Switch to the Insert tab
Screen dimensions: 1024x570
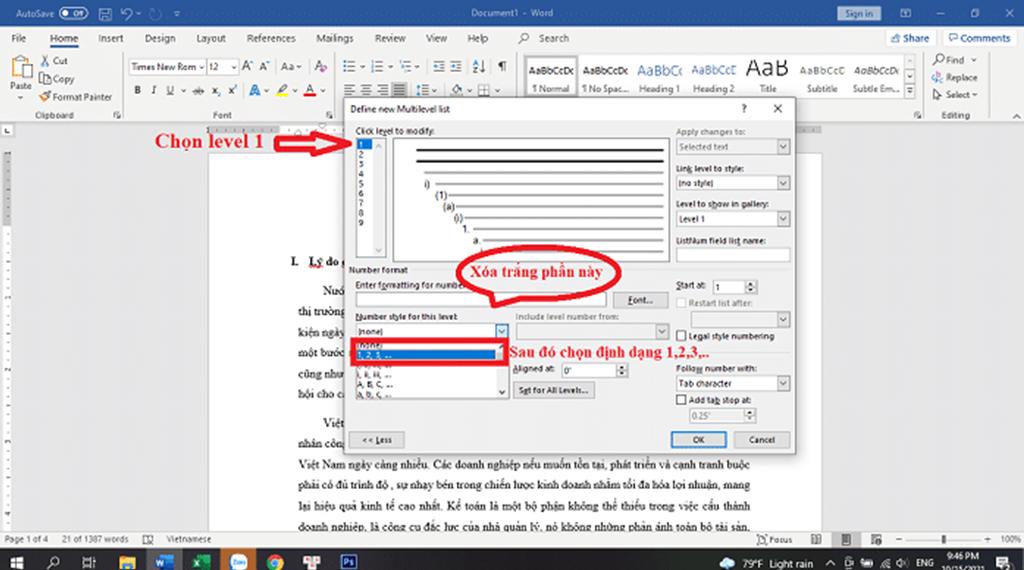pyautogui.click(x=110, y=39)
